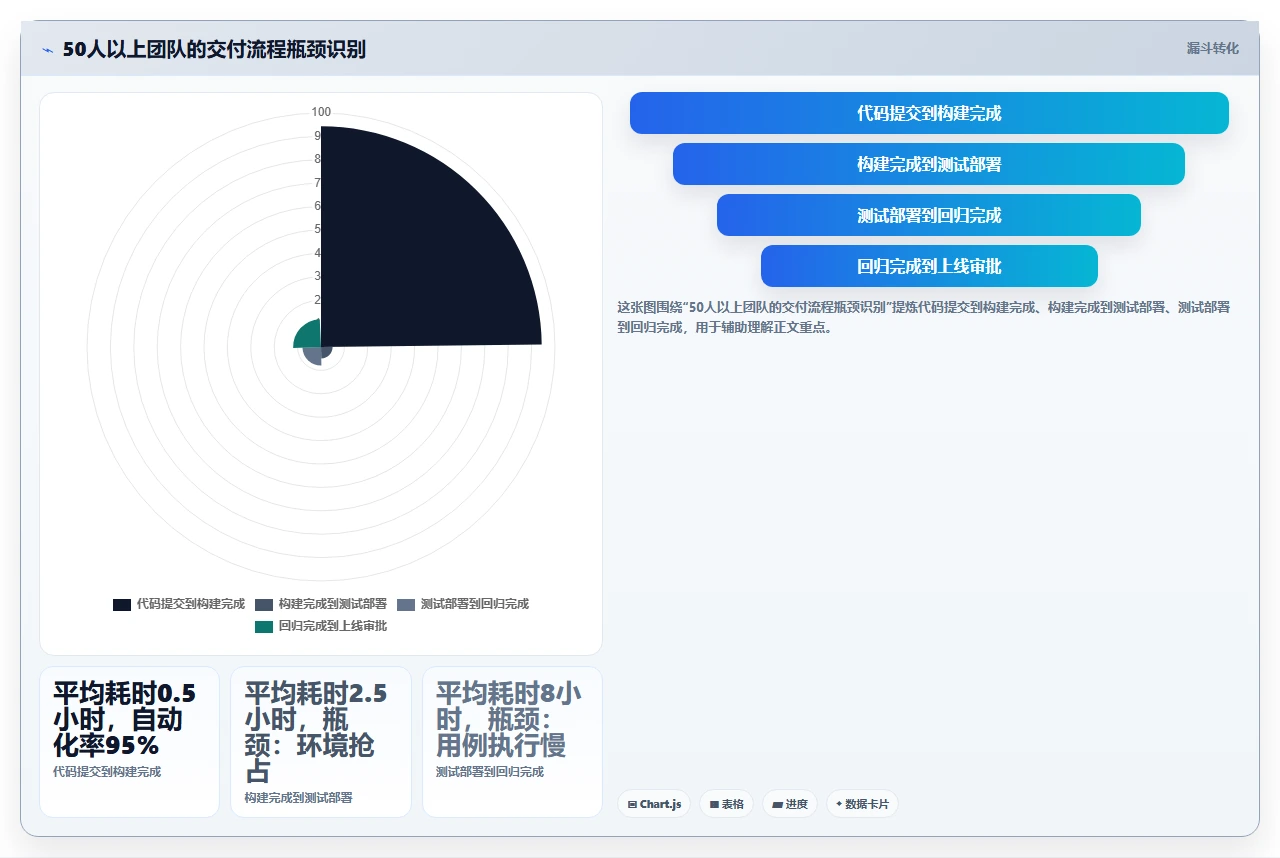Click the axis label 100 on chart

[x=321, y=112]
